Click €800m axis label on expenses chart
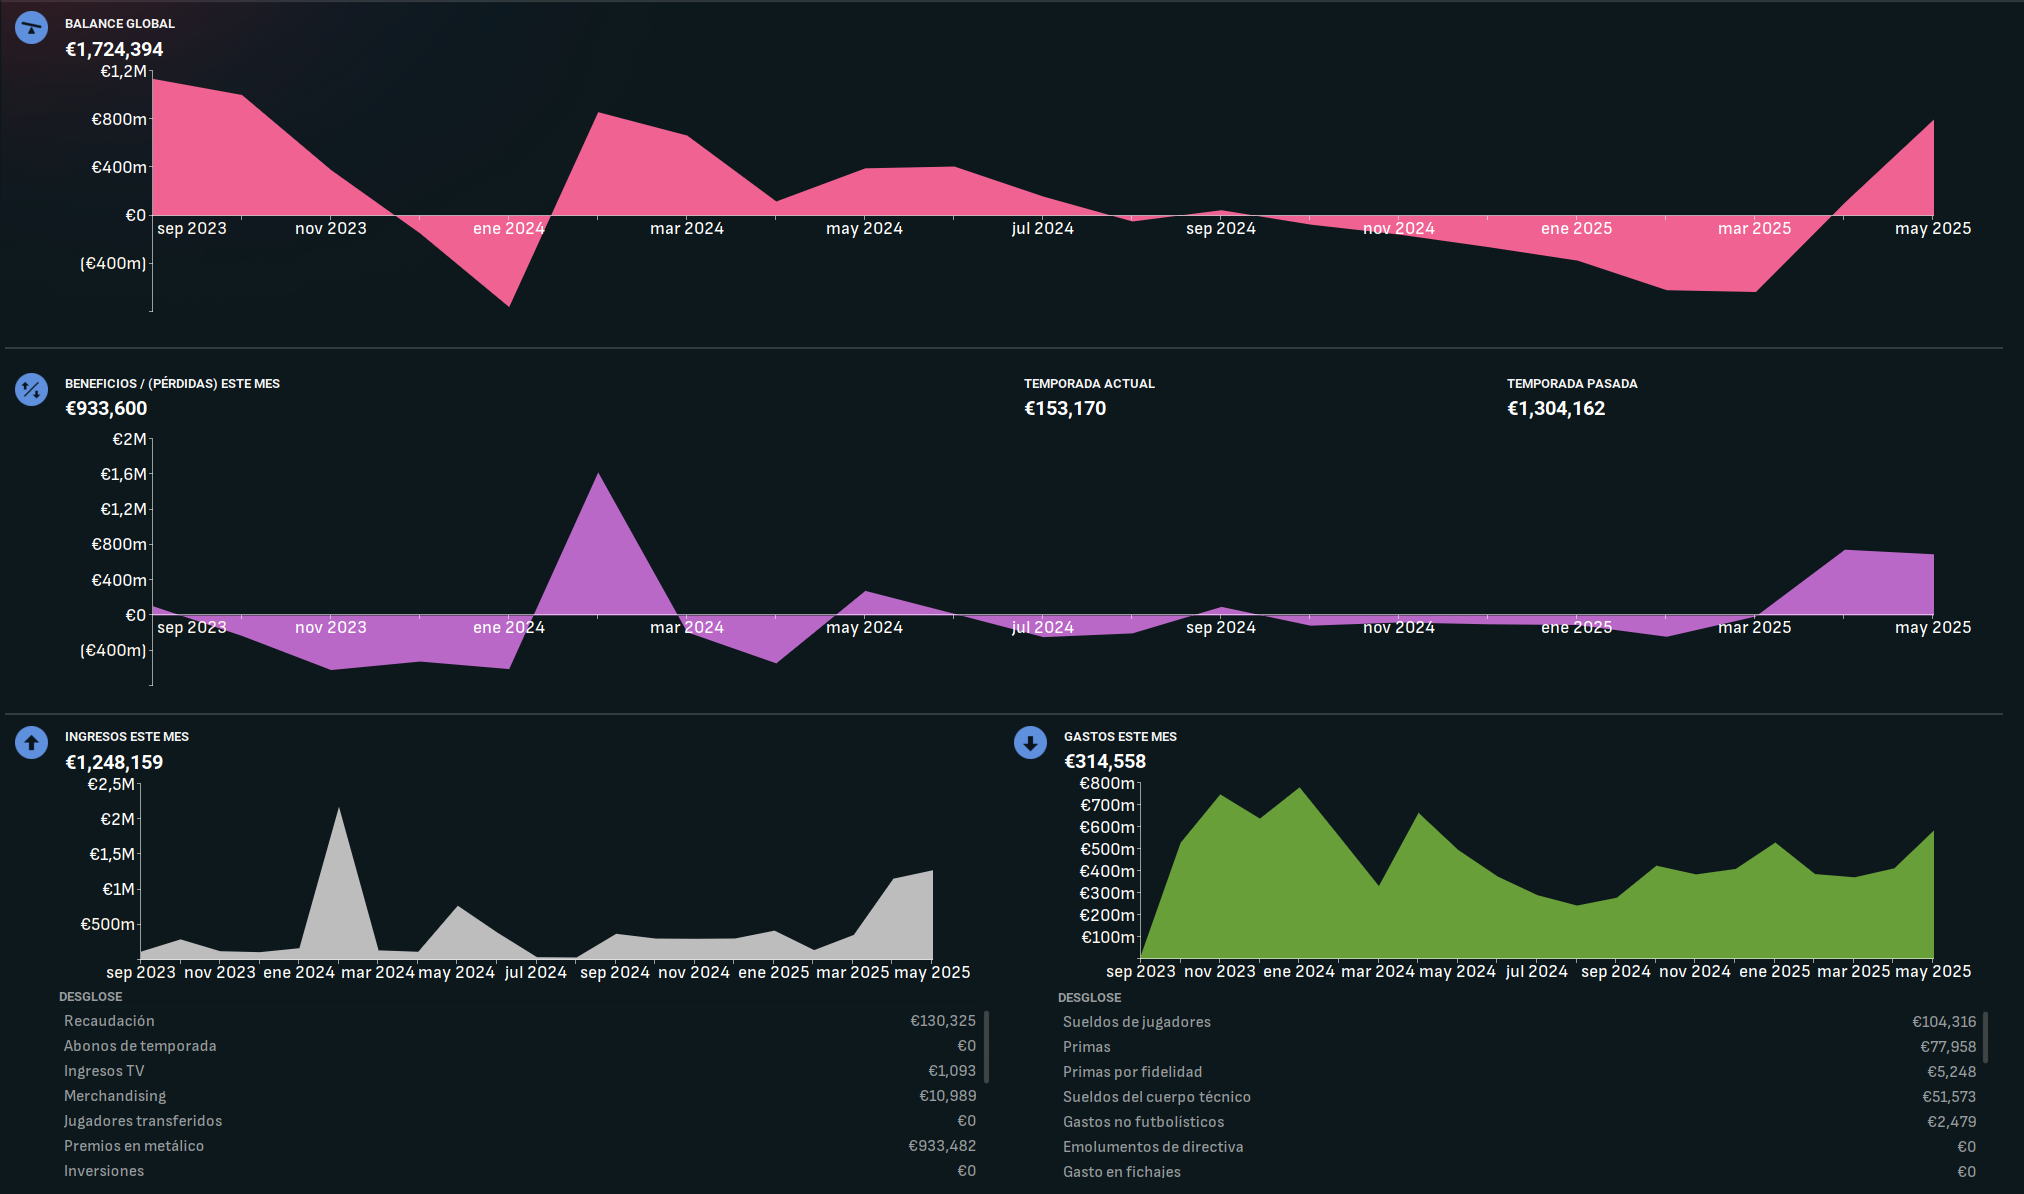 point(1107,783)
